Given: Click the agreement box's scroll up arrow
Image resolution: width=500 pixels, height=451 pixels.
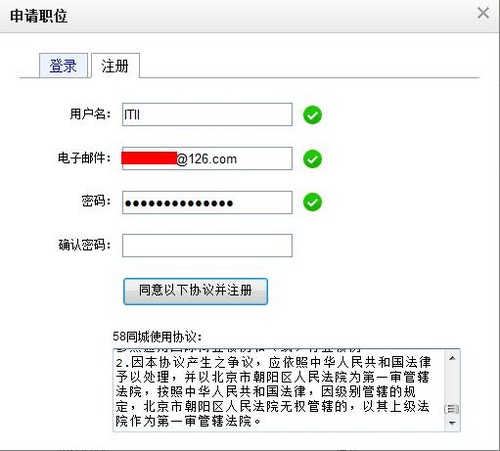Looking at the screenshot, I should click(x=452, y=358).
